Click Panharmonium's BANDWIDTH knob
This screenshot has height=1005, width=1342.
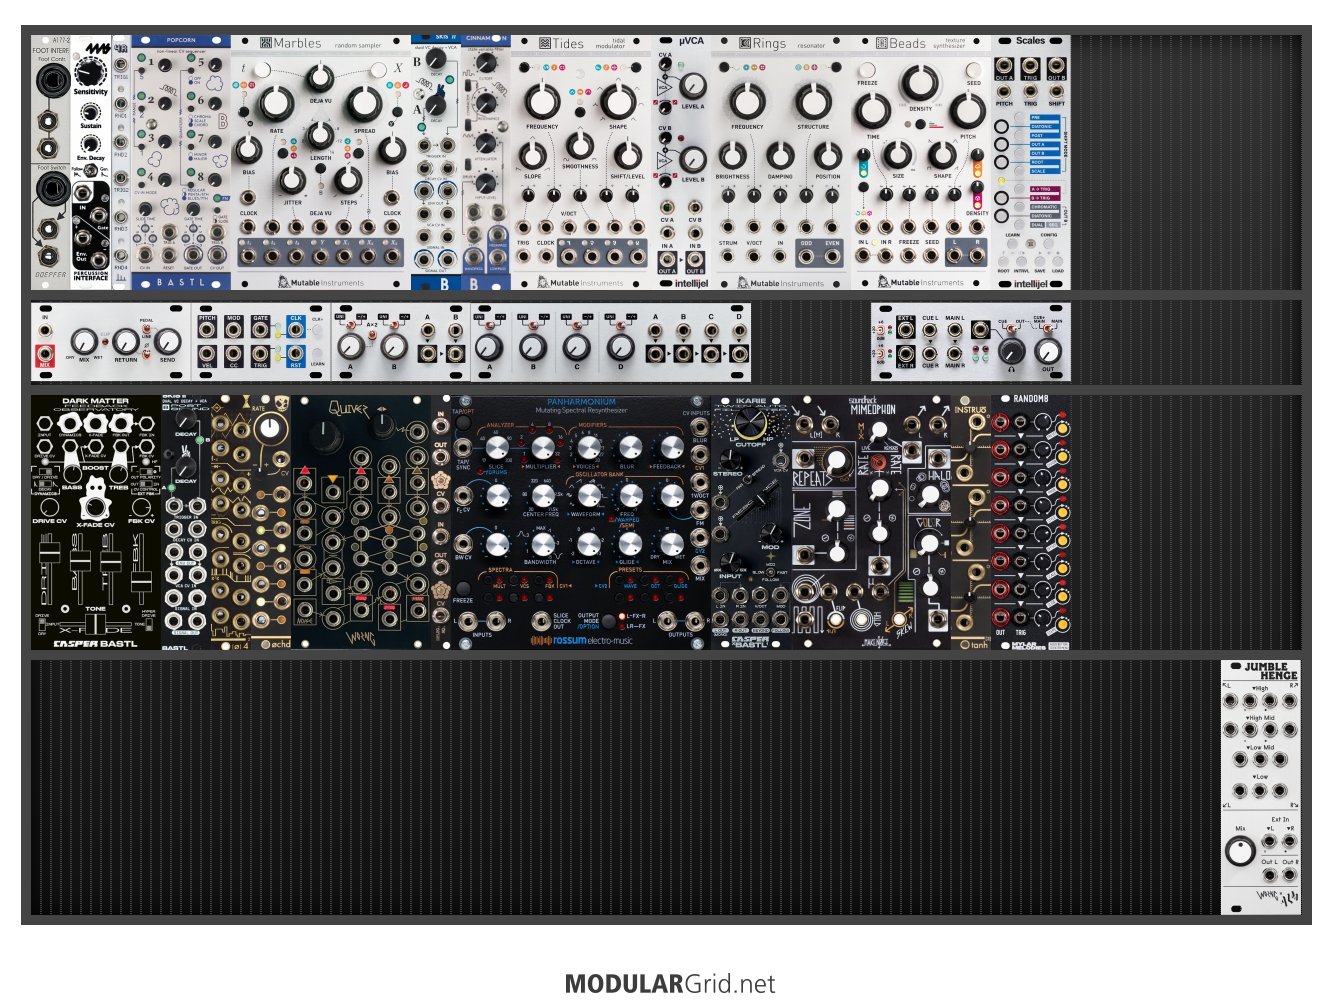click(x=541, y=544)
